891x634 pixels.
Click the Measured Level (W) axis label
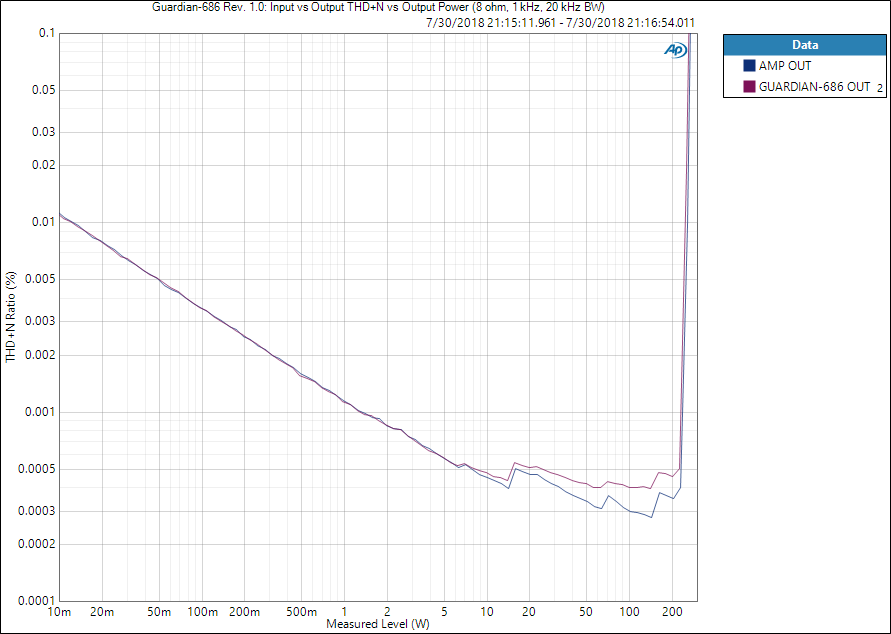(378, 624)
